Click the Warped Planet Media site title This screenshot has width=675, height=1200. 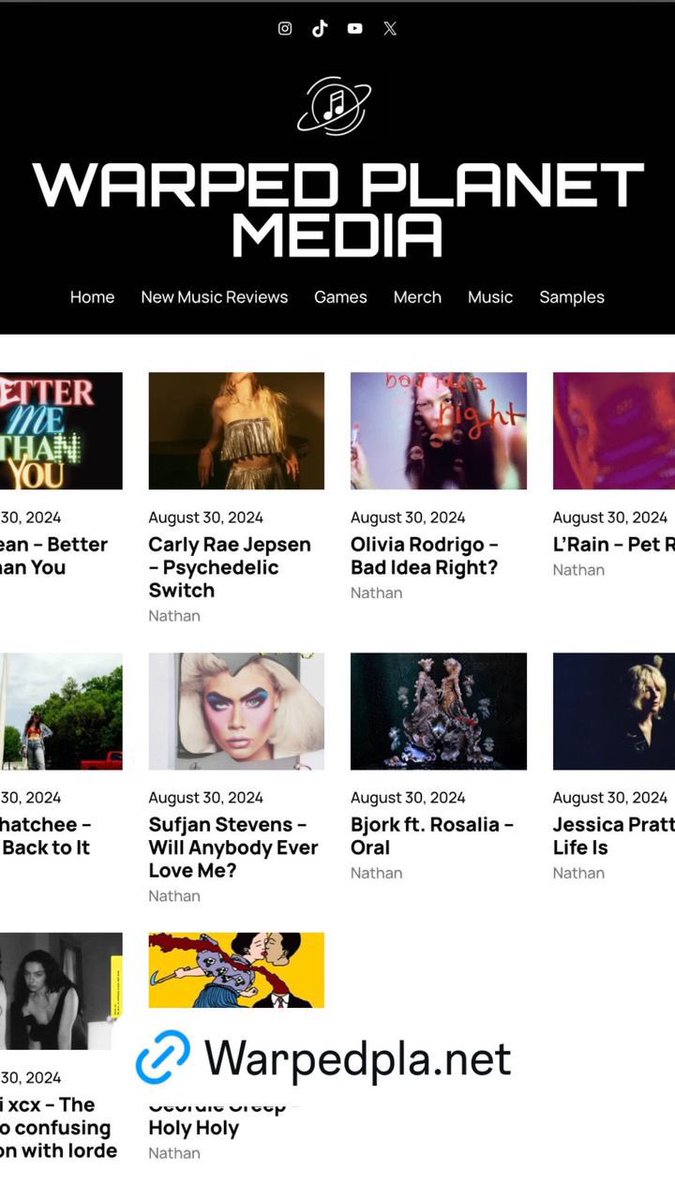tap(338, 209)
